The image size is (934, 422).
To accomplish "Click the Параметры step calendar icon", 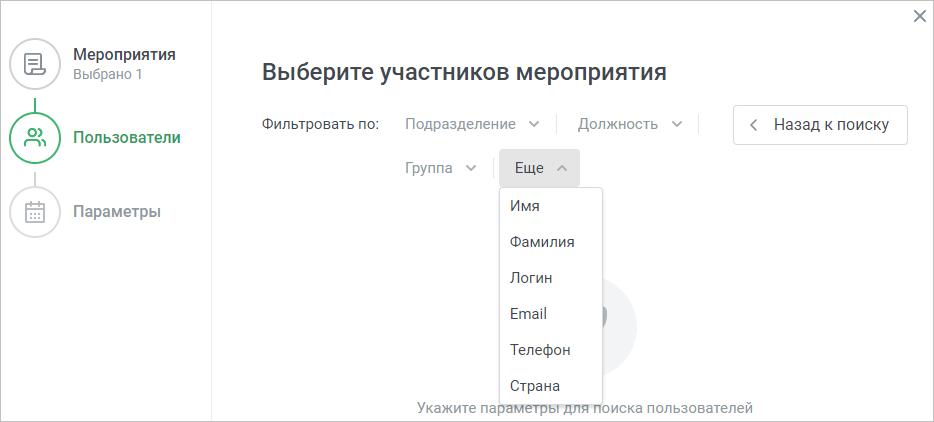I will point(35,212).
